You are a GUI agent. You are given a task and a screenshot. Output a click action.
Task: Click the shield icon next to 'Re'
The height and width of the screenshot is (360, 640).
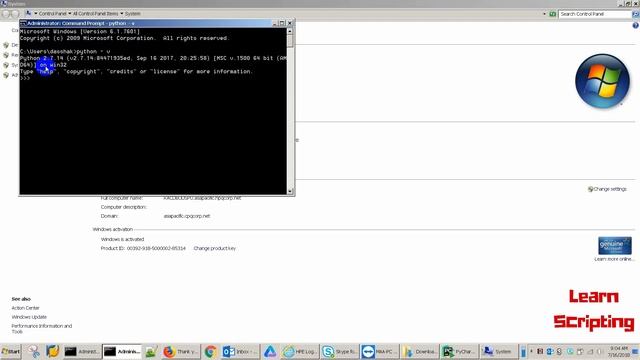(6, 55)
